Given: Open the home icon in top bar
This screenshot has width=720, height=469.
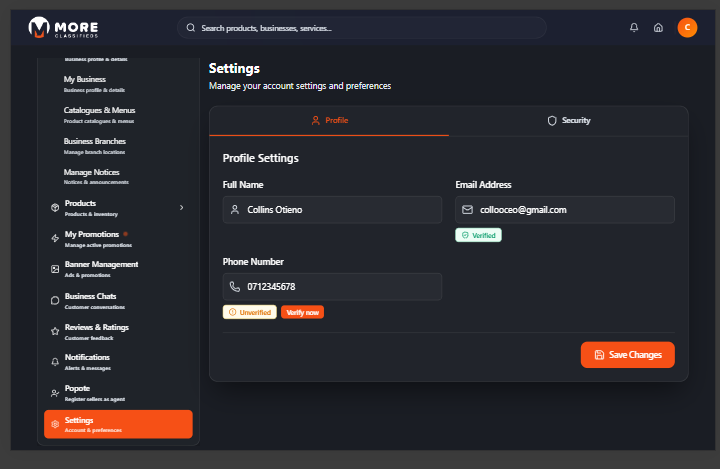Looking at the screenshot, I should [x=658, y=28].
